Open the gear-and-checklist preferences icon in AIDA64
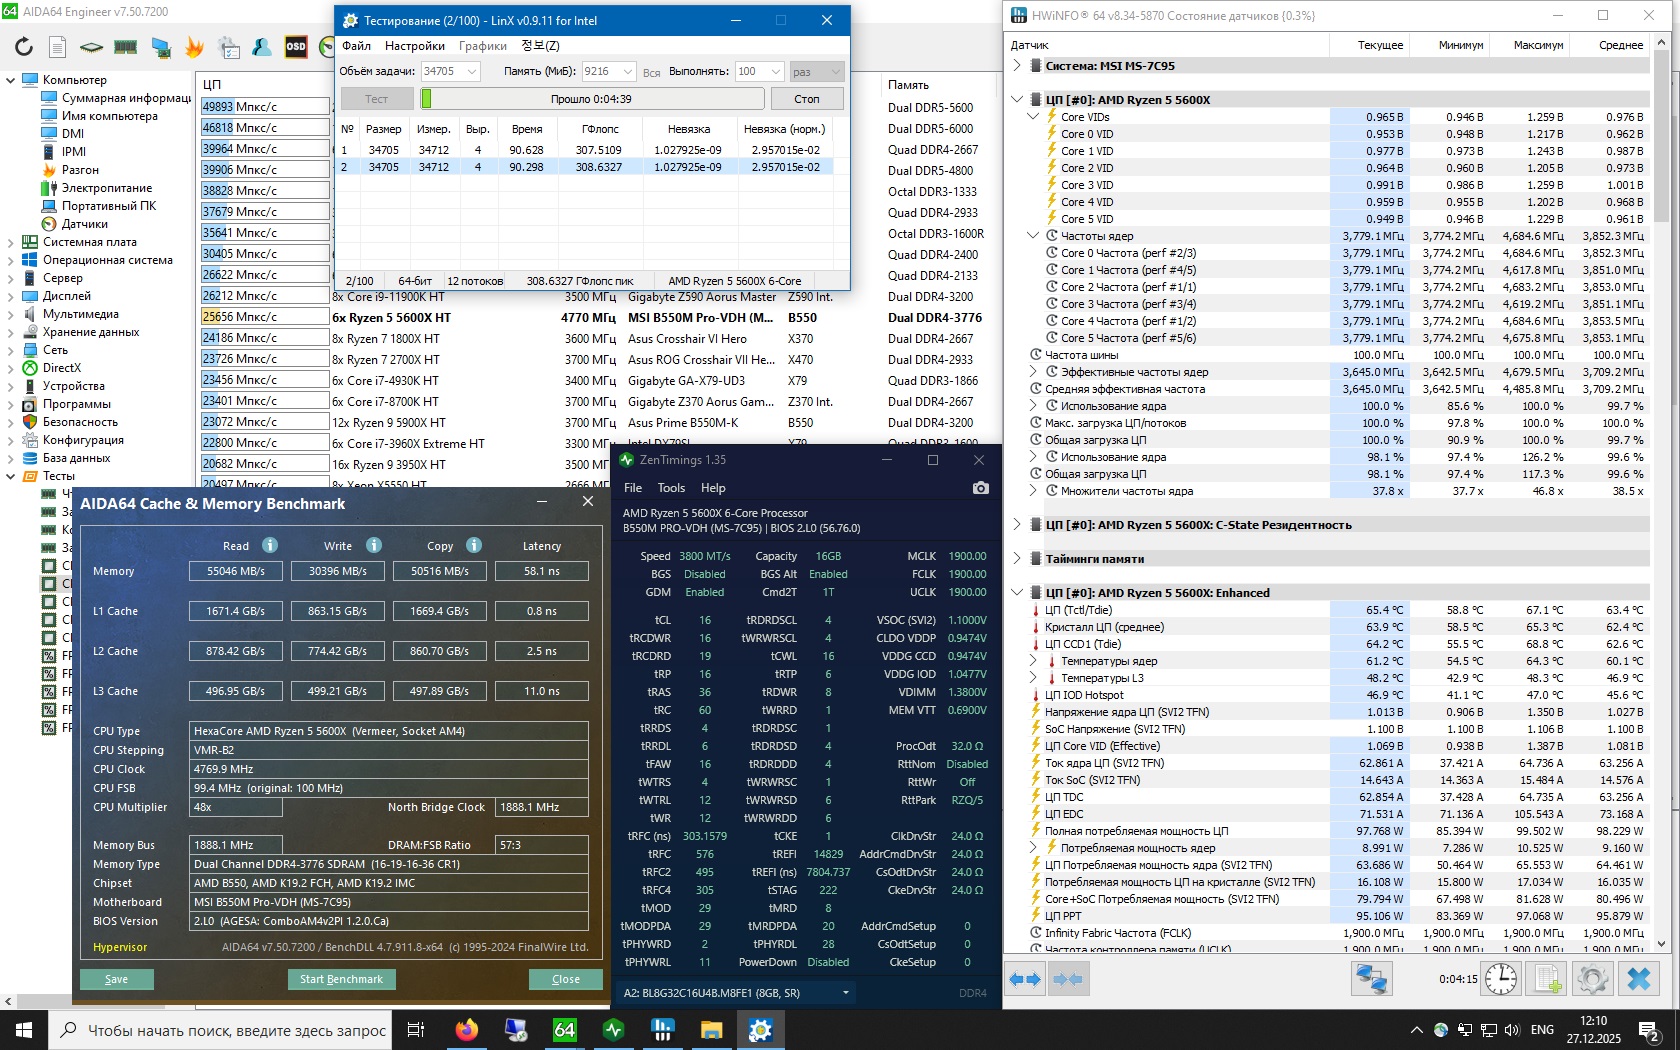 tap(229, 46)
